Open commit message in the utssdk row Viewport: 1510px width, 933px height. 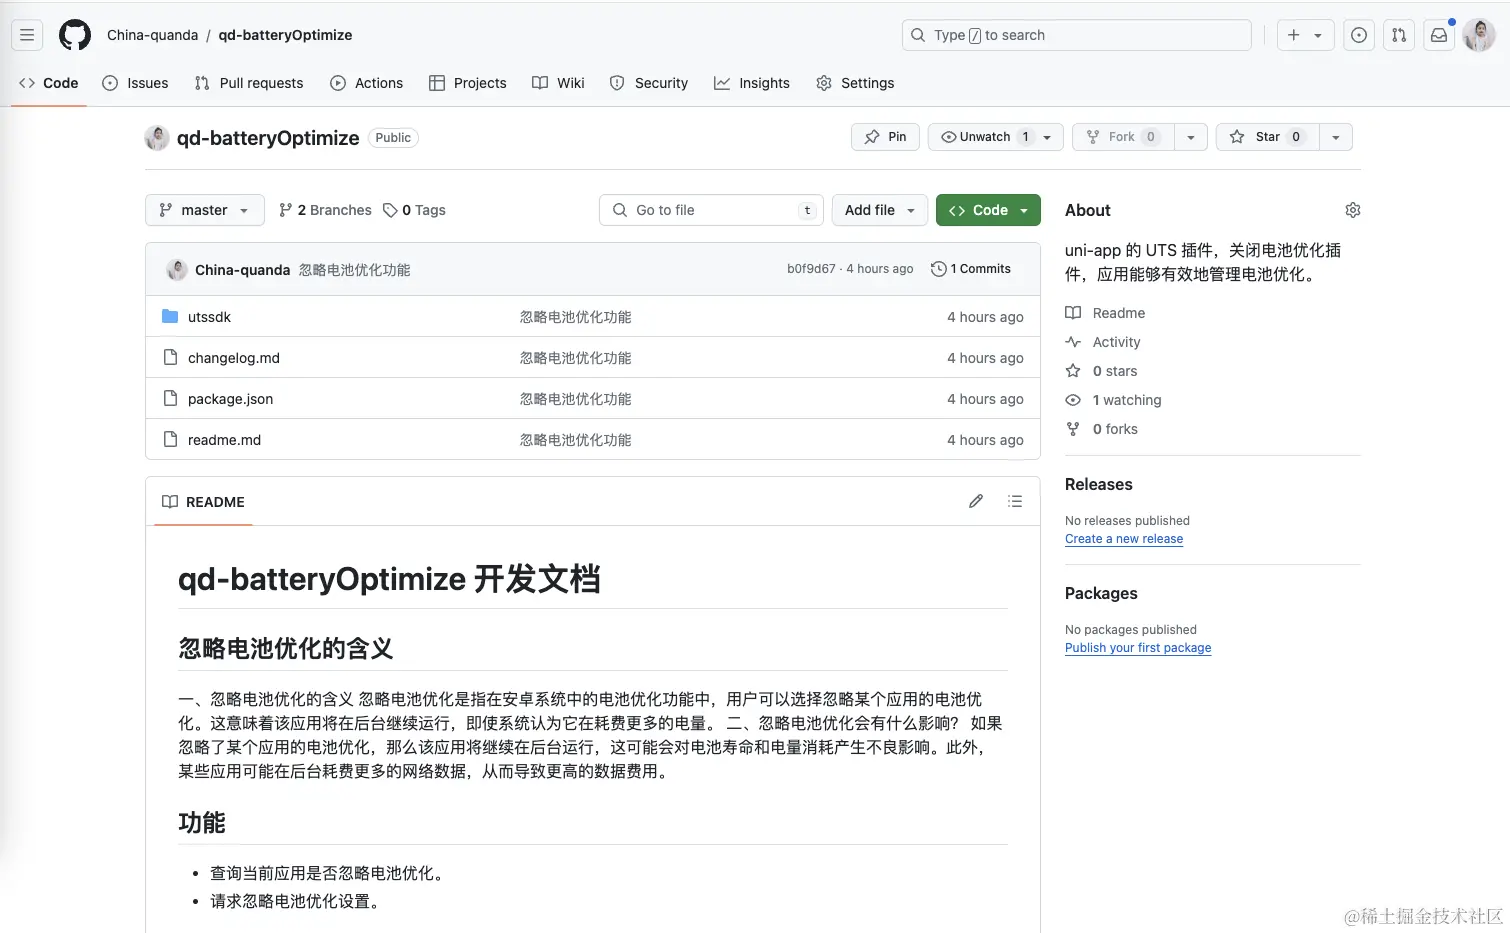pos(576,317)
